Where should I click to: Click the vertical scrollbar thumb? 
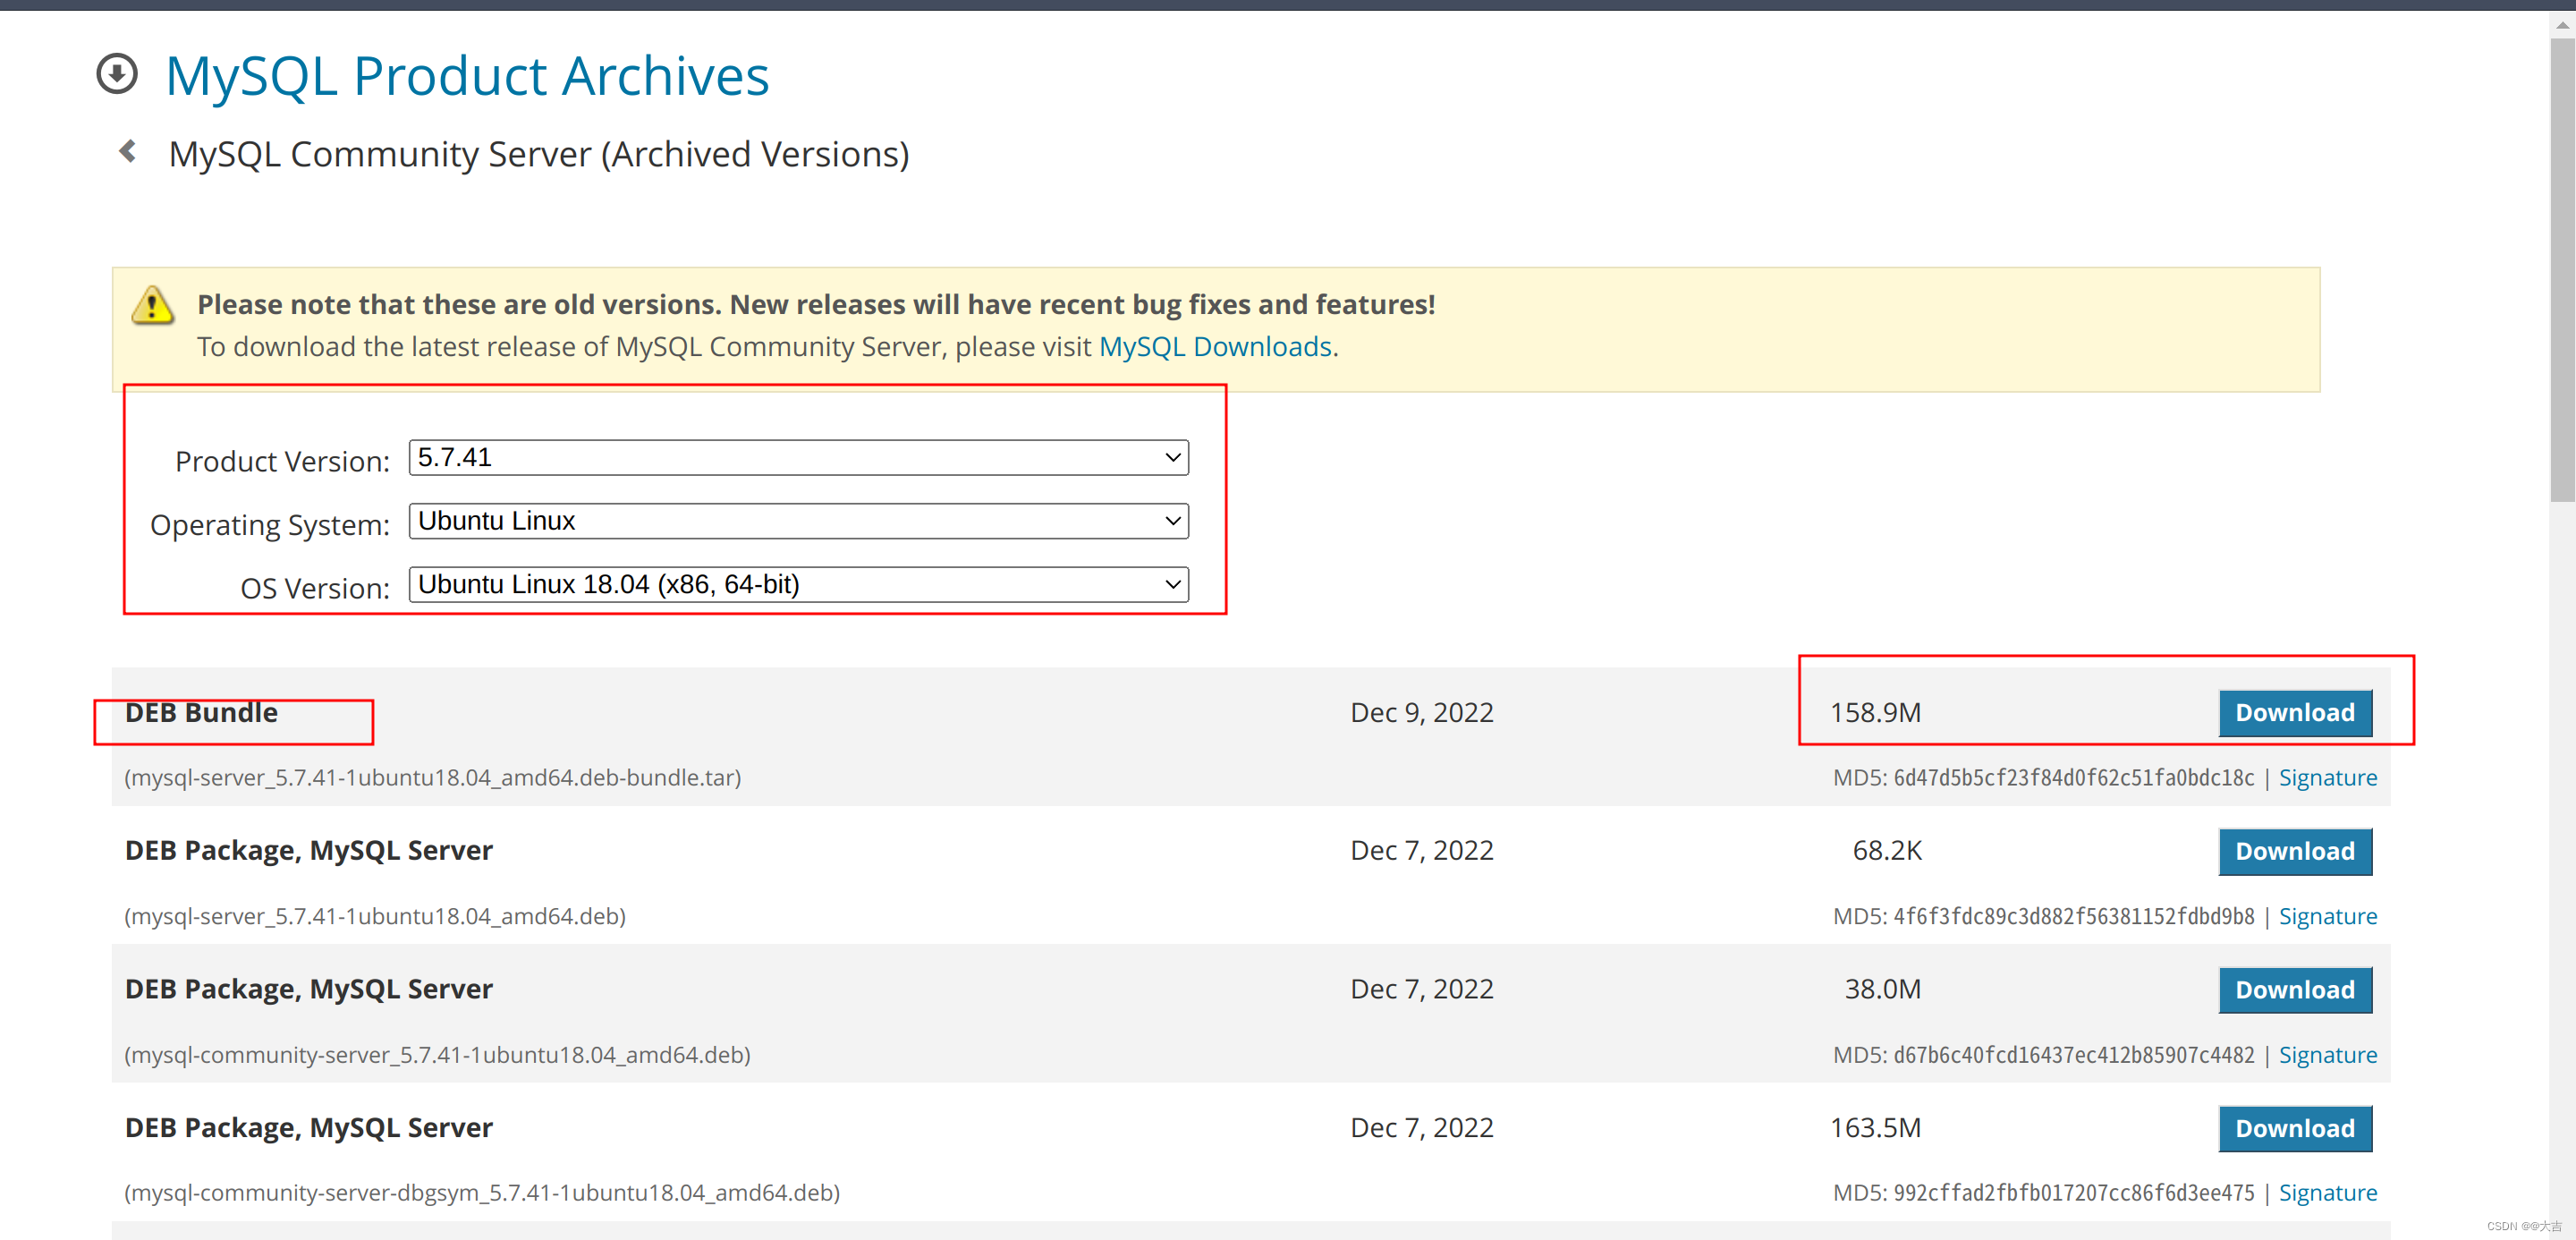(x=2562, y=268)
